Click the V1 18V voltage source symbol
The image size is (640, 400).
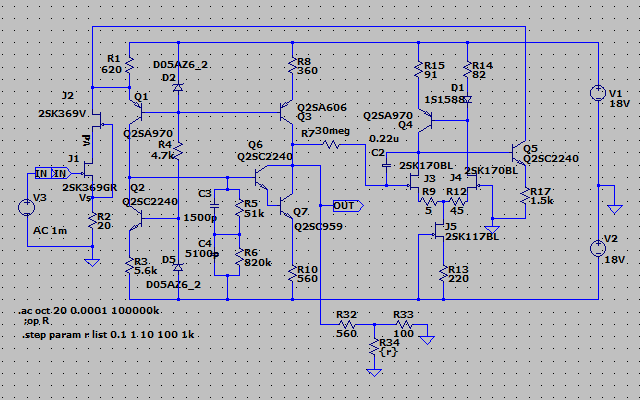pos(599,95)
